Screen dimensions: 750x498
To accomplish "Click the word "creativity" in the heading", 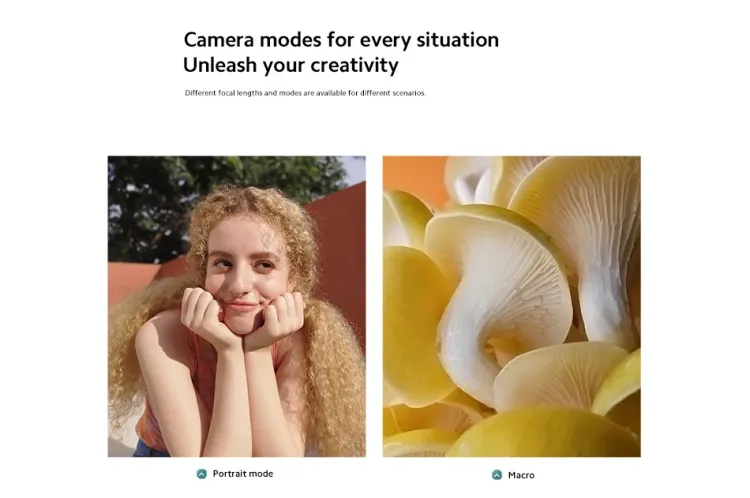I will point(354,66).
